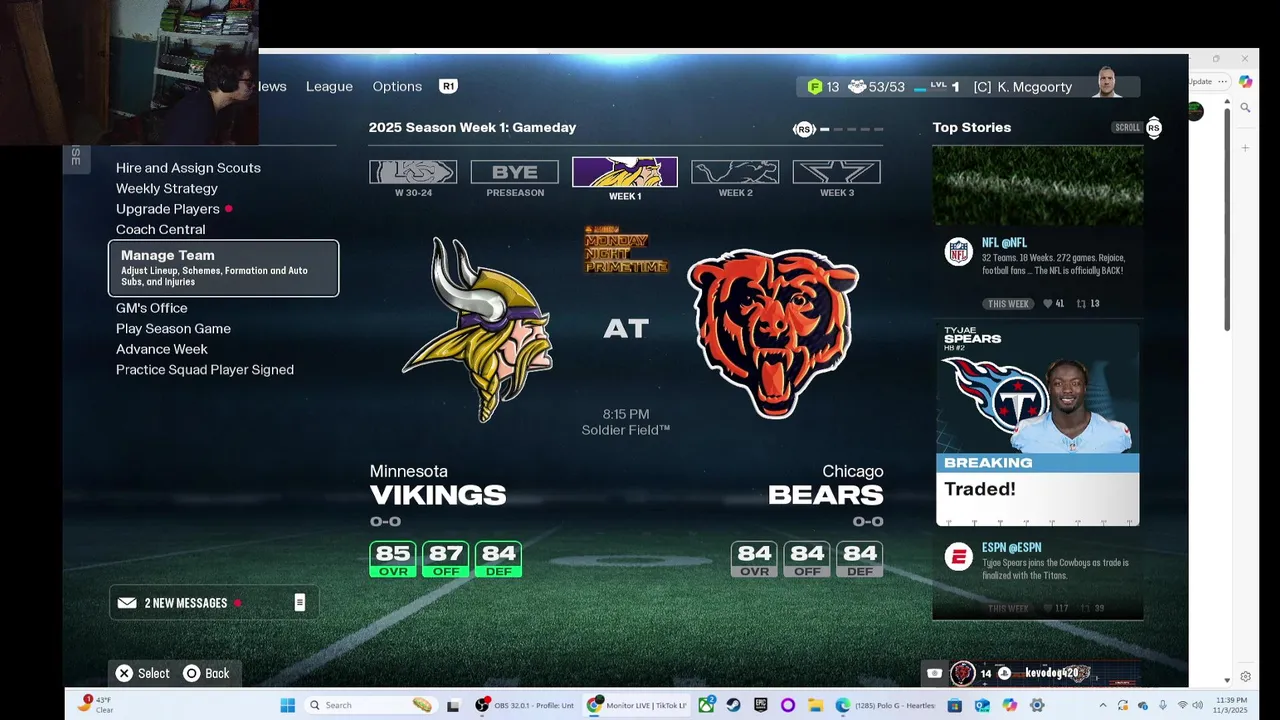Open the Polo G Edge window in taskbar
This screenshot has width=1280, height=720.
click(887, 705)
